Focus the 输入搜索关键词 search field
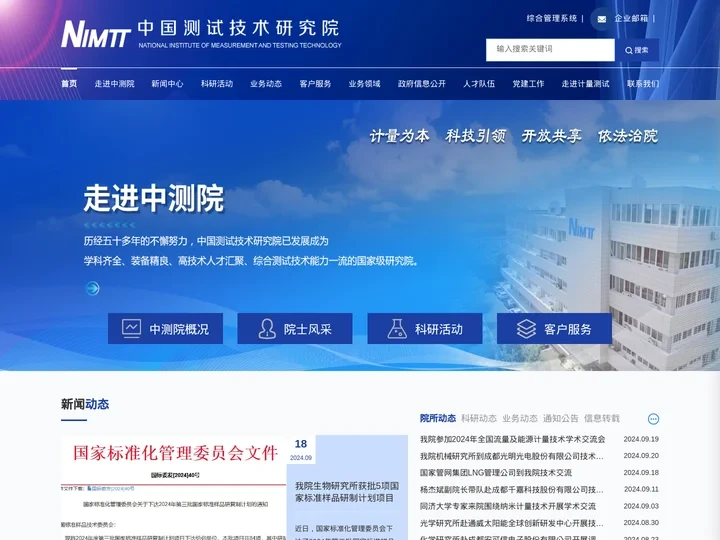The height and width of the screenshot is (540, 720). (x=550, y=50)
